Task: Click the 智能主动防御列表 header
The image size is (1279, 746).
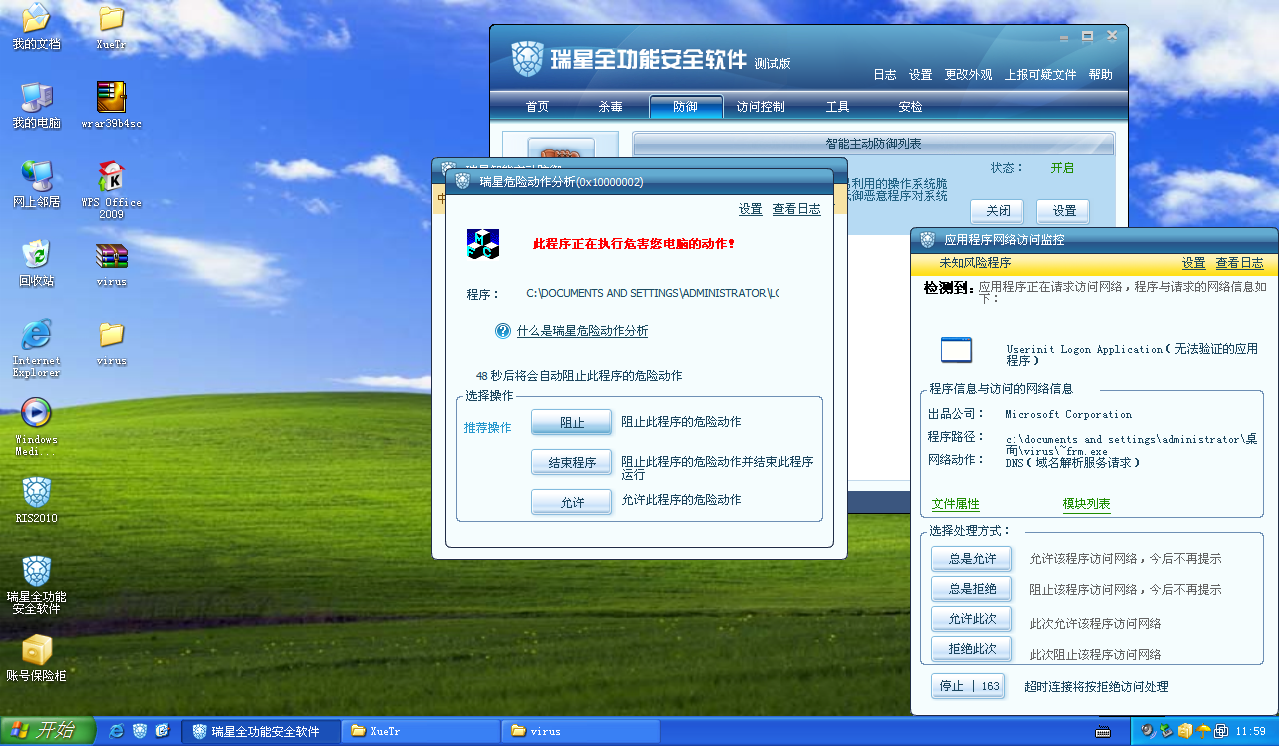Action: tap(874, 144)
